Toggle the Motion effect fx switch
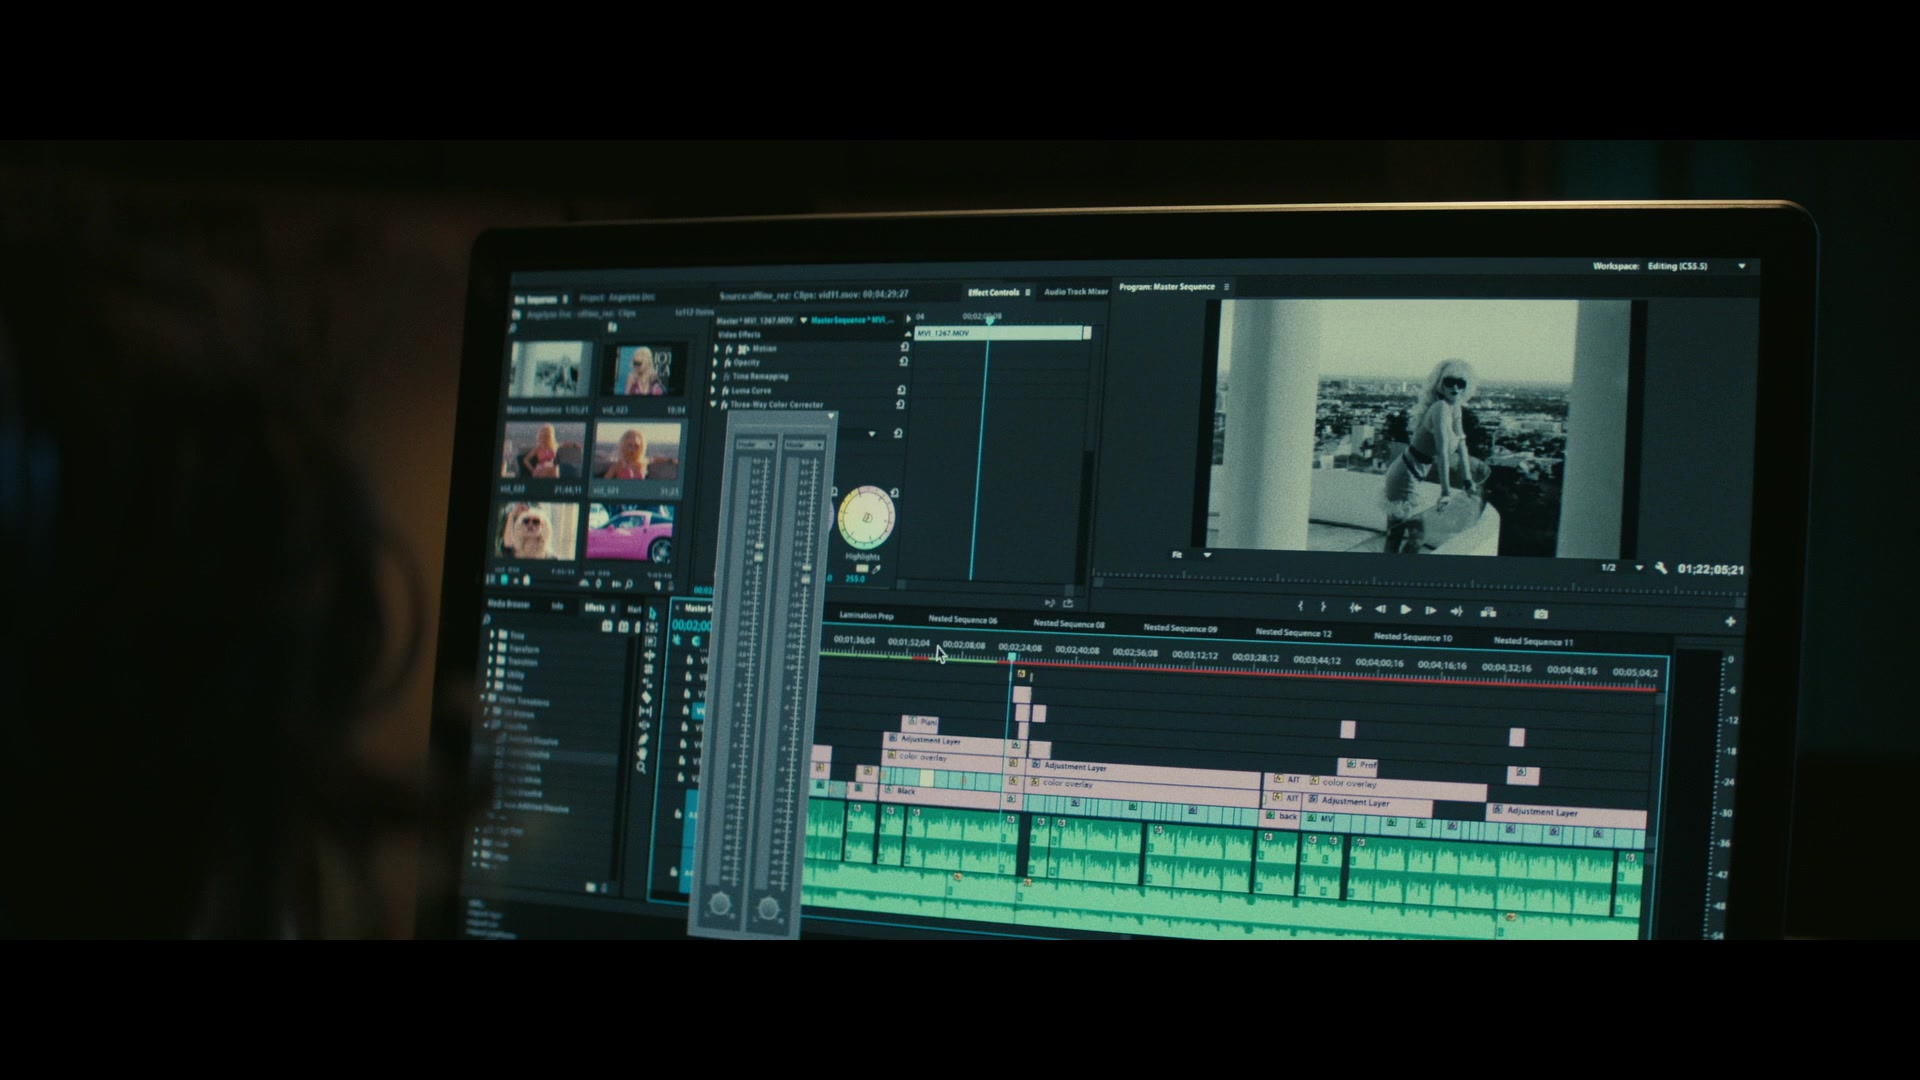 tap(729, 348)
